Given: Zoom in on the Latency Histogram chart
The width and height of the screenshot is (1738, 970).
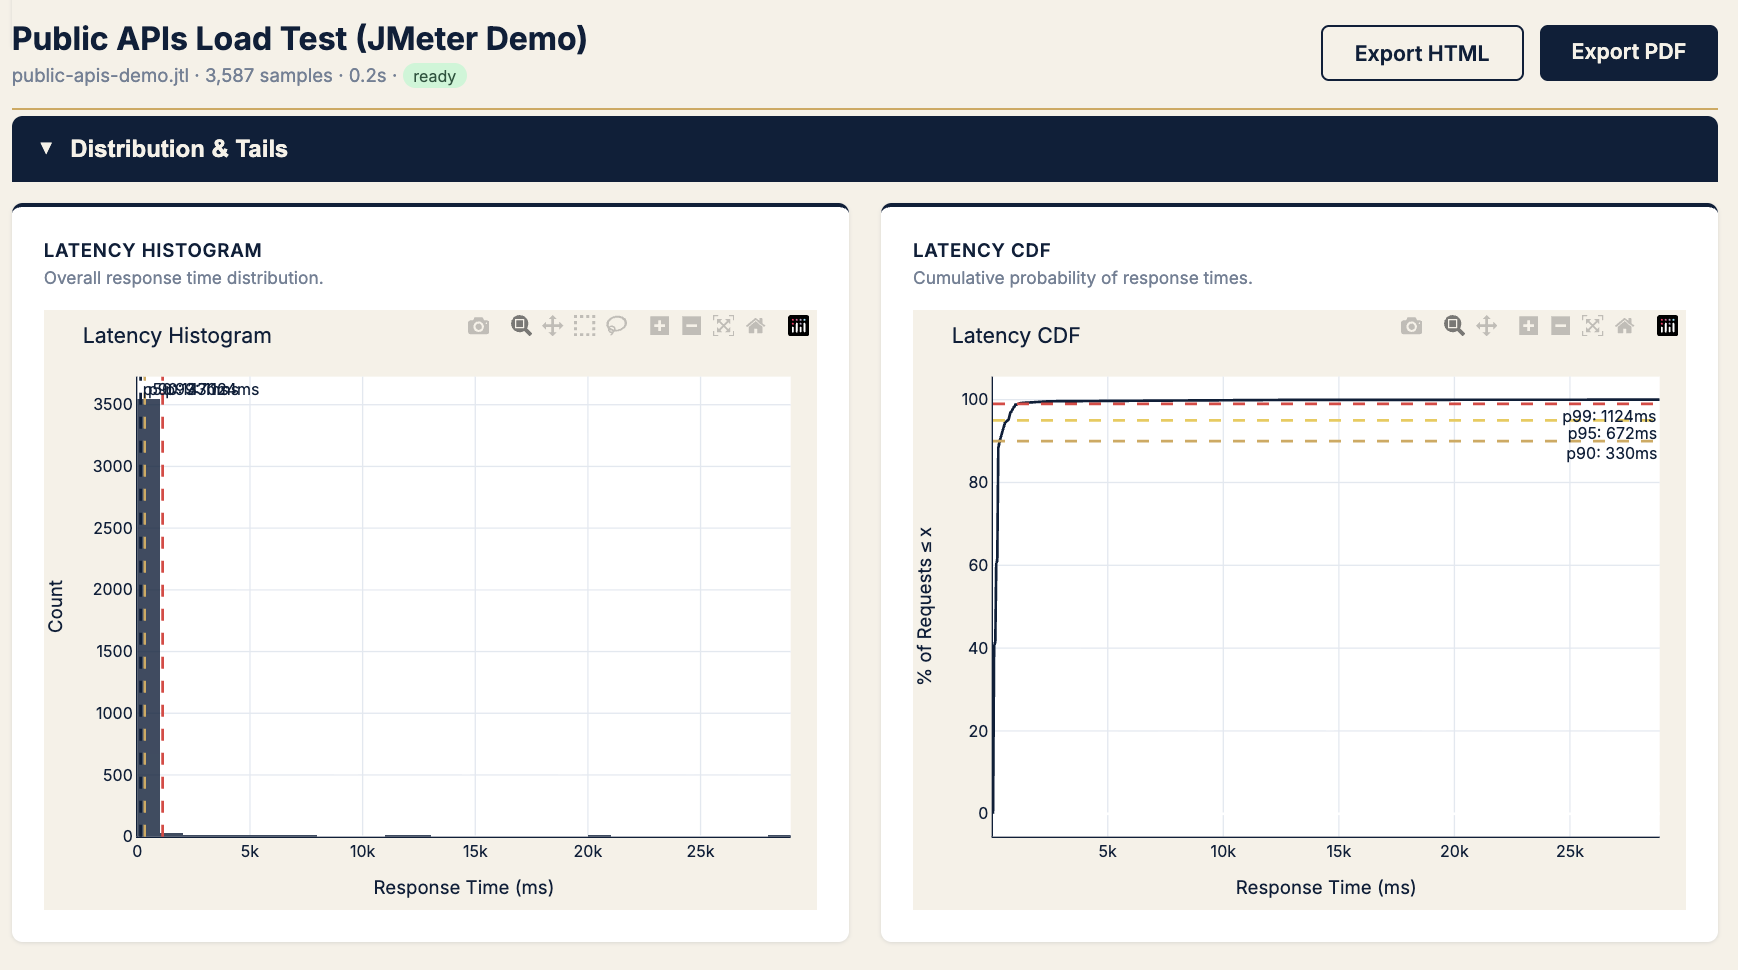Looking at the screenshot, I should pyautogui.click(x=659, y=326).
